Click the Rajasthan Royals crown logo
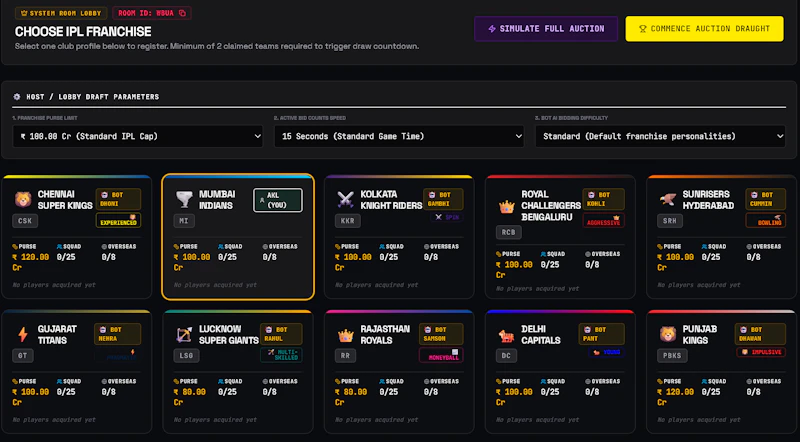Screen dimensions: 800x442 pos(345,335)
